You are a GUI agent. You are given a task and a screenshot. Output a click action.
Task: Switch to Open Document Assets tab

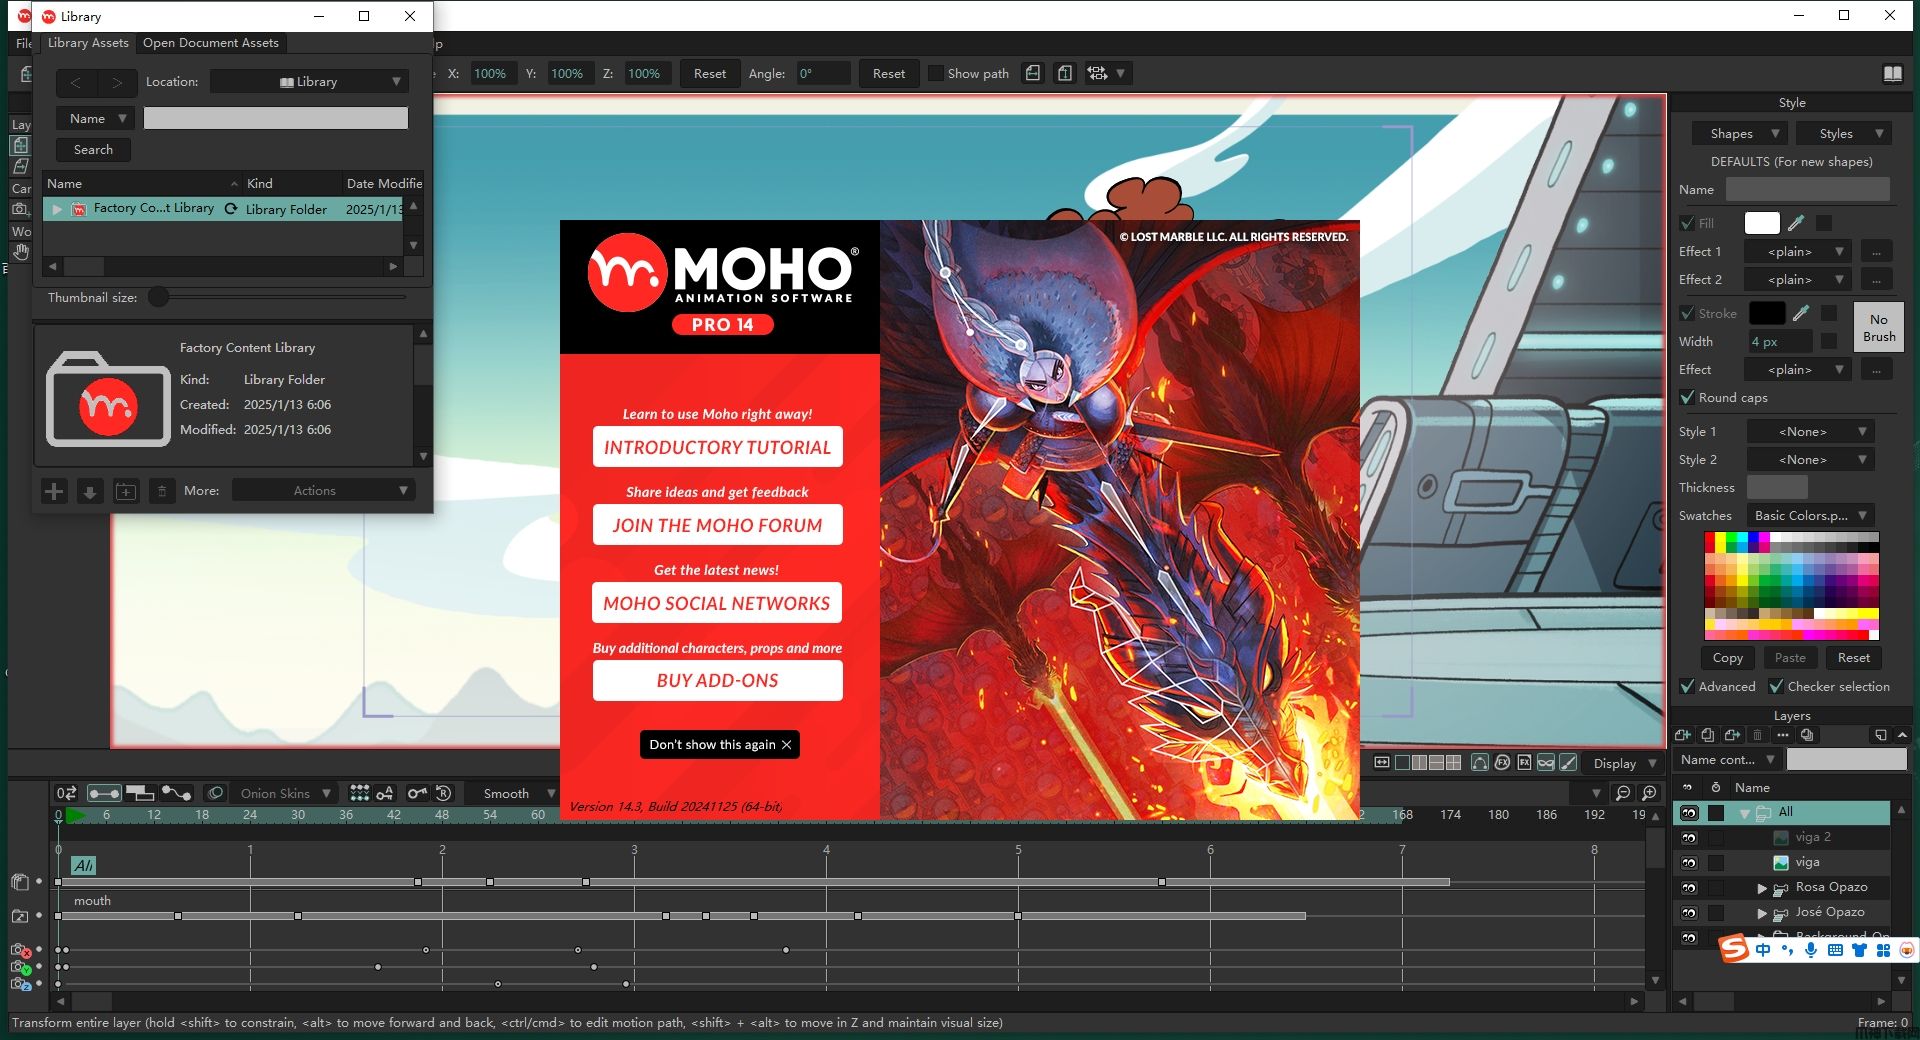(x=210, y=43)
